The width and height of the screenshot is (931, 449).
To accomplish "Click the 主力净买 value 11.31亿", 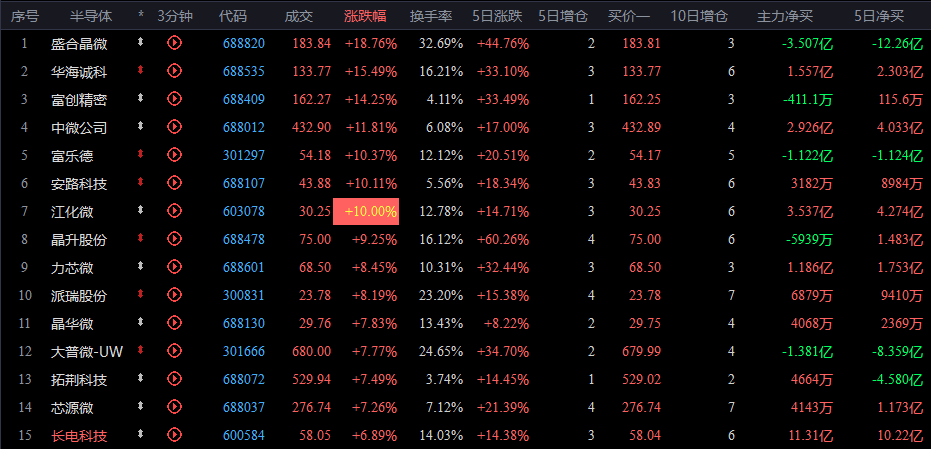I will (x=810, y=436).
